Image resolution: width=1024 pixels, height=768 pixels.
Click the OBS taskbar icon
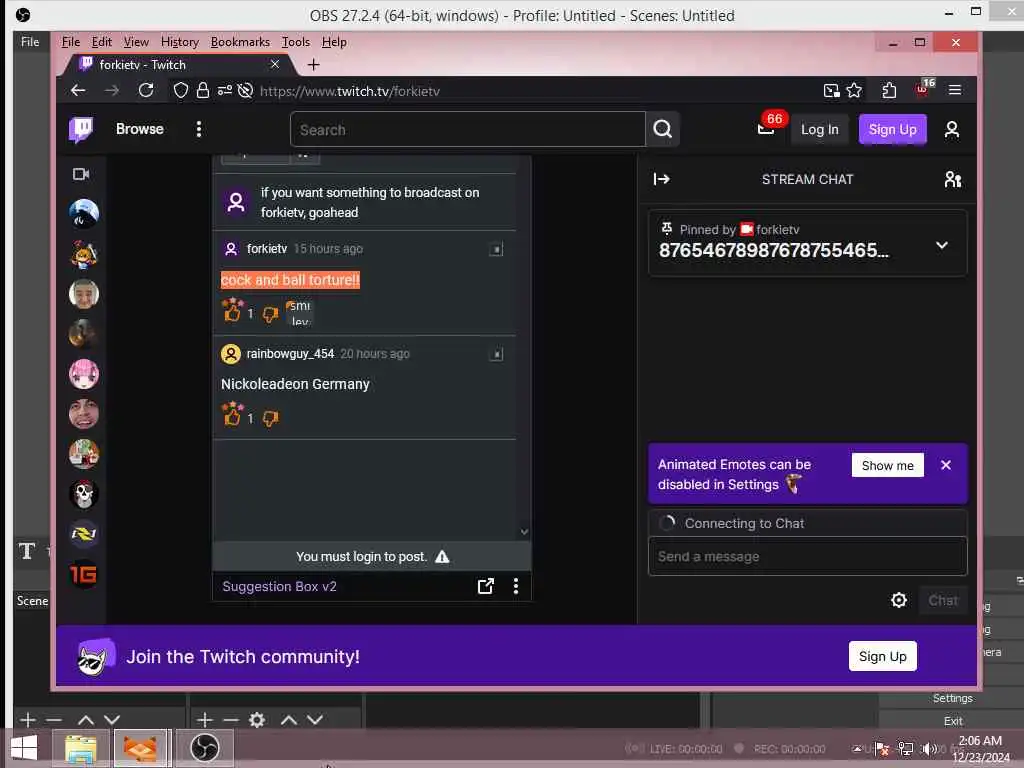tap(204, 748)
